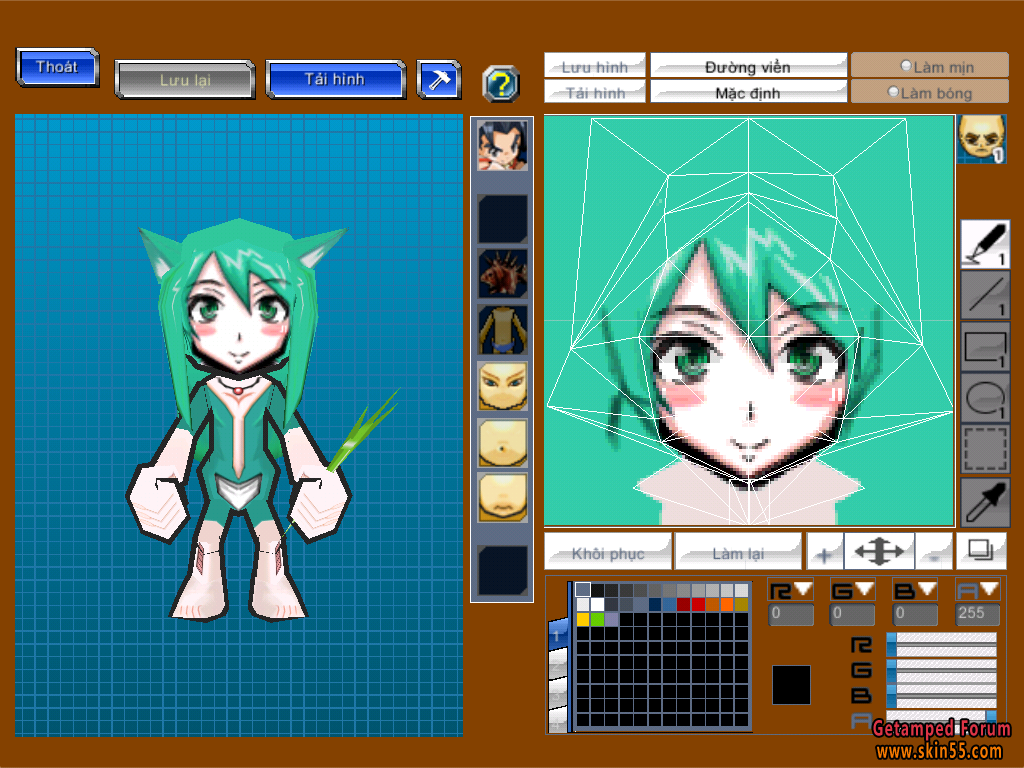1024x768 pixels.
Task: Open the R channel dropdown arrow
Action: tap(803, 589)
